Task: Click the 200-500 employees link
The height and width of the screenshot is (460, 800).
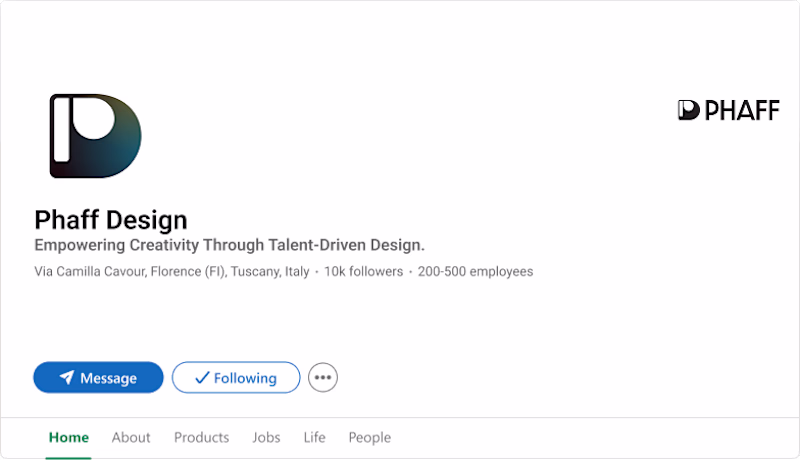Action: pos(475,271)
